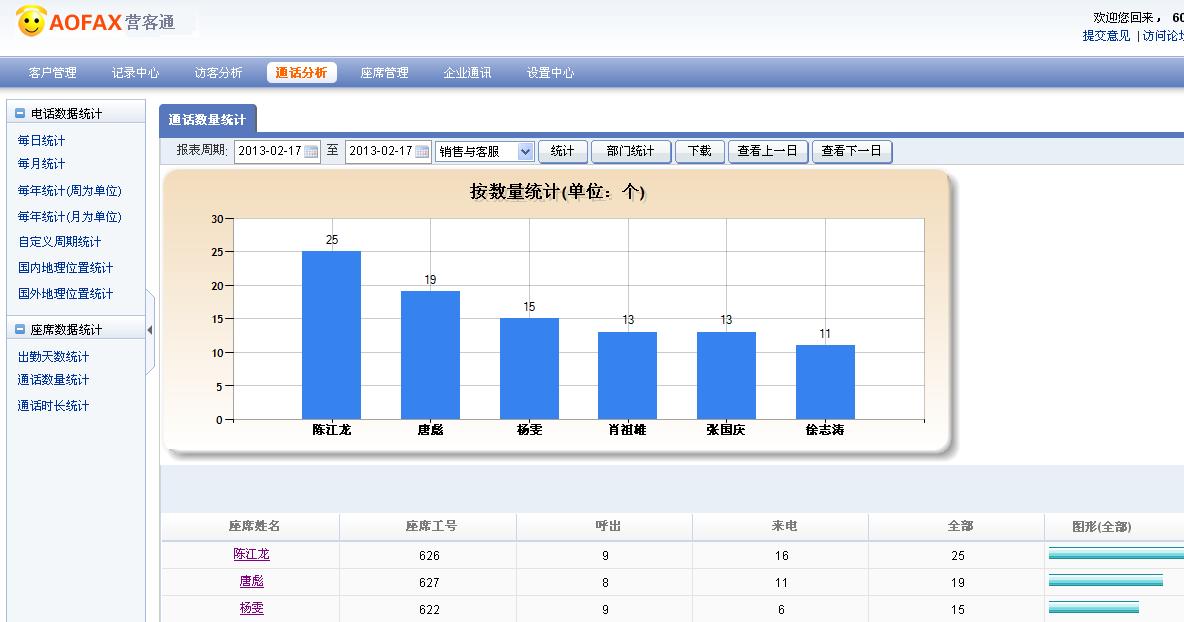Click the 唐彪 bar valued 19
The width and height of the screenshot is (1184, 622).
coord(430,355)
